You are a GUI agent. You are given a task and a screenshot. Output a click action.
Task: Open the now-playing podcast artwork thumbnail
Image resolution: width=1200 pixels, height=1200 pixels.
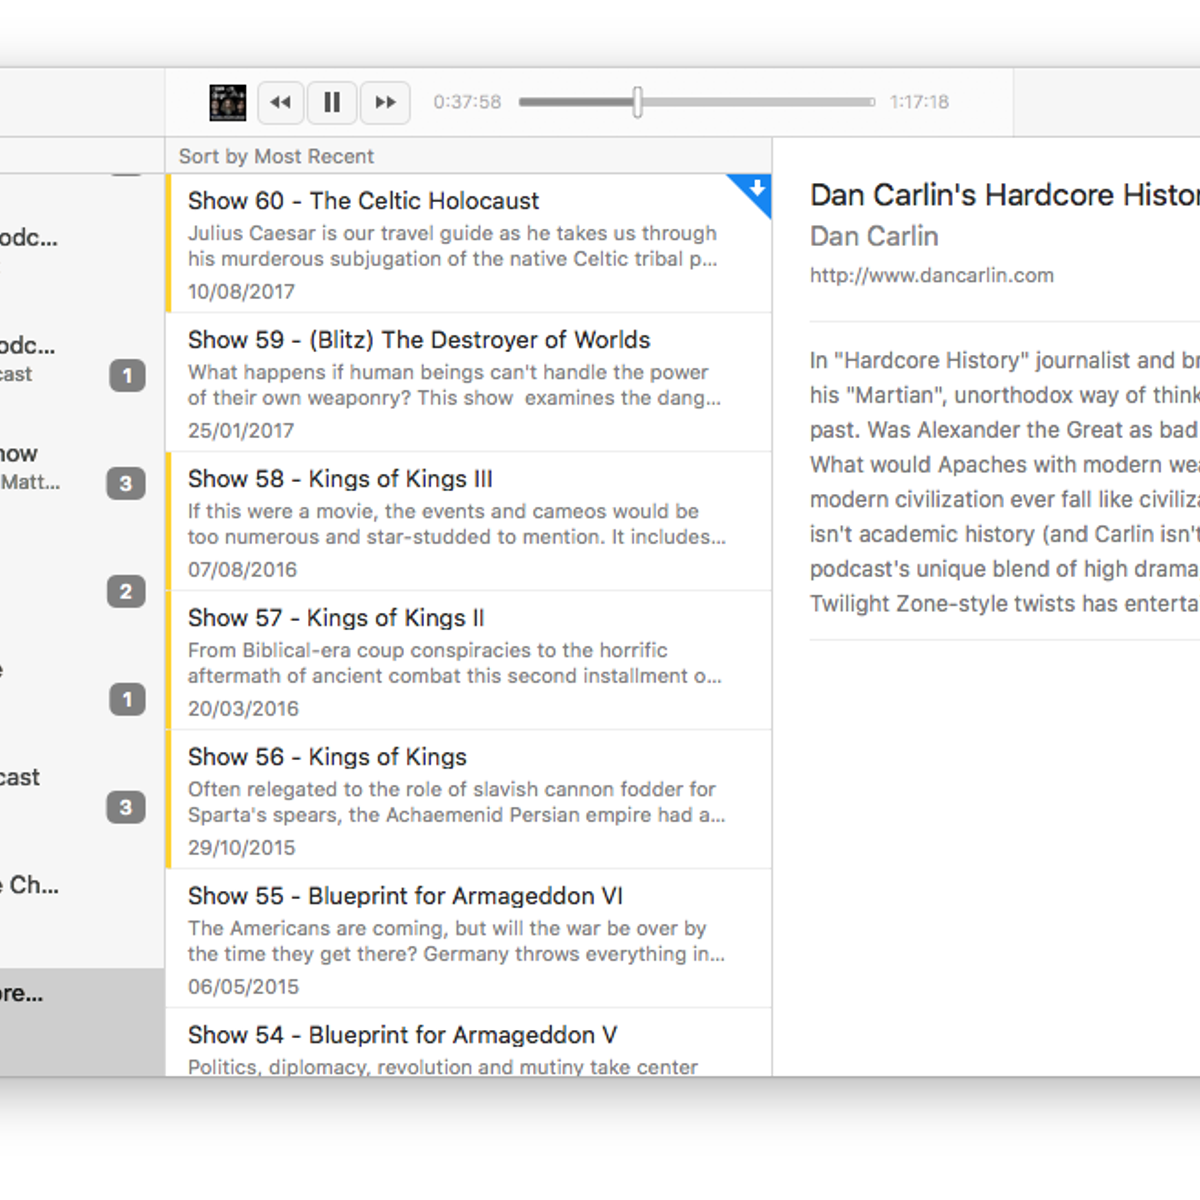228,102
